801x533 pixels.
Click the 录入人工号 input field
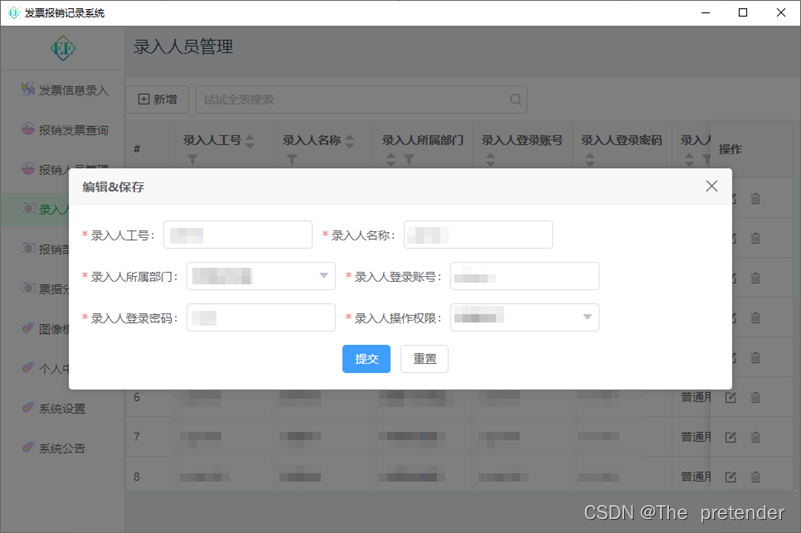coord(238,235)
